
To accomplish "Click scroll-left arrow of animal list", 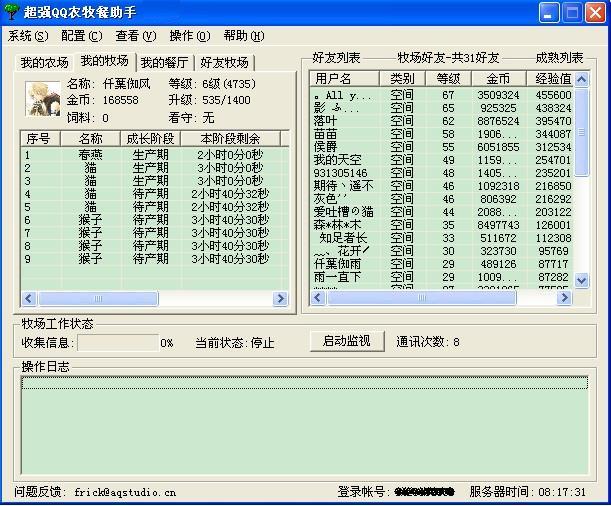I will (x=29, y=299).
